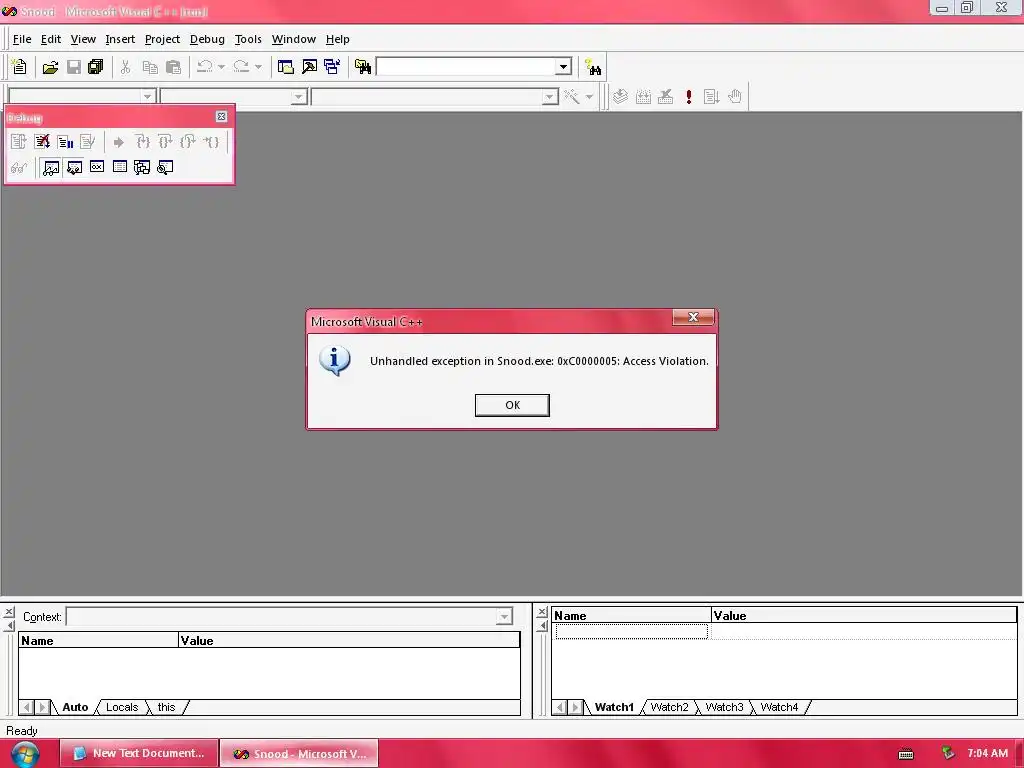Click the Undo arrow icon
1024x768 pixels.
pos(205,67)
